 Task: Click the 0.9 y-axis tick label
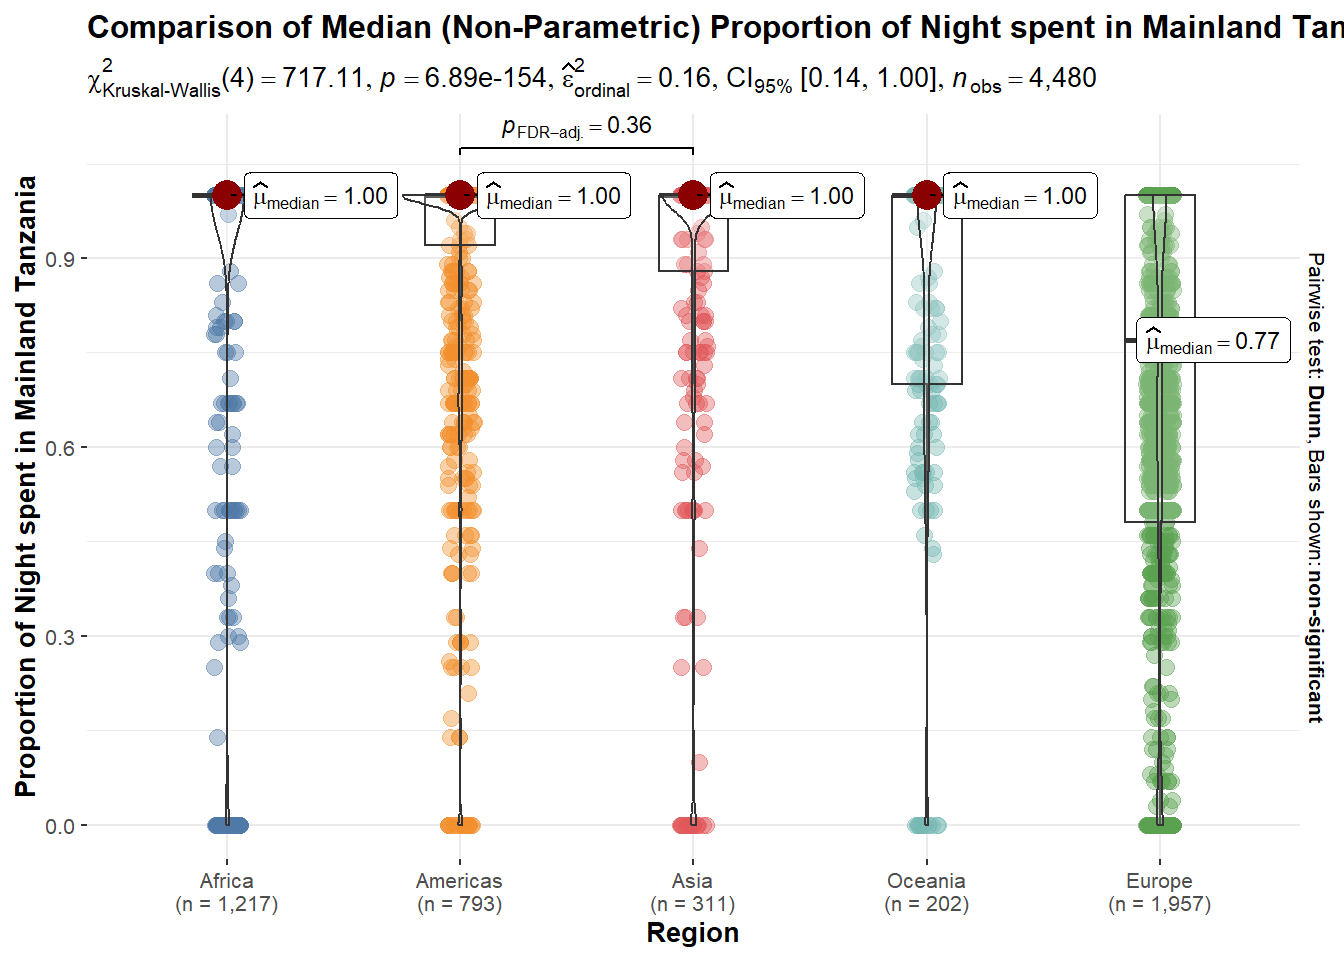pos(60,259)
